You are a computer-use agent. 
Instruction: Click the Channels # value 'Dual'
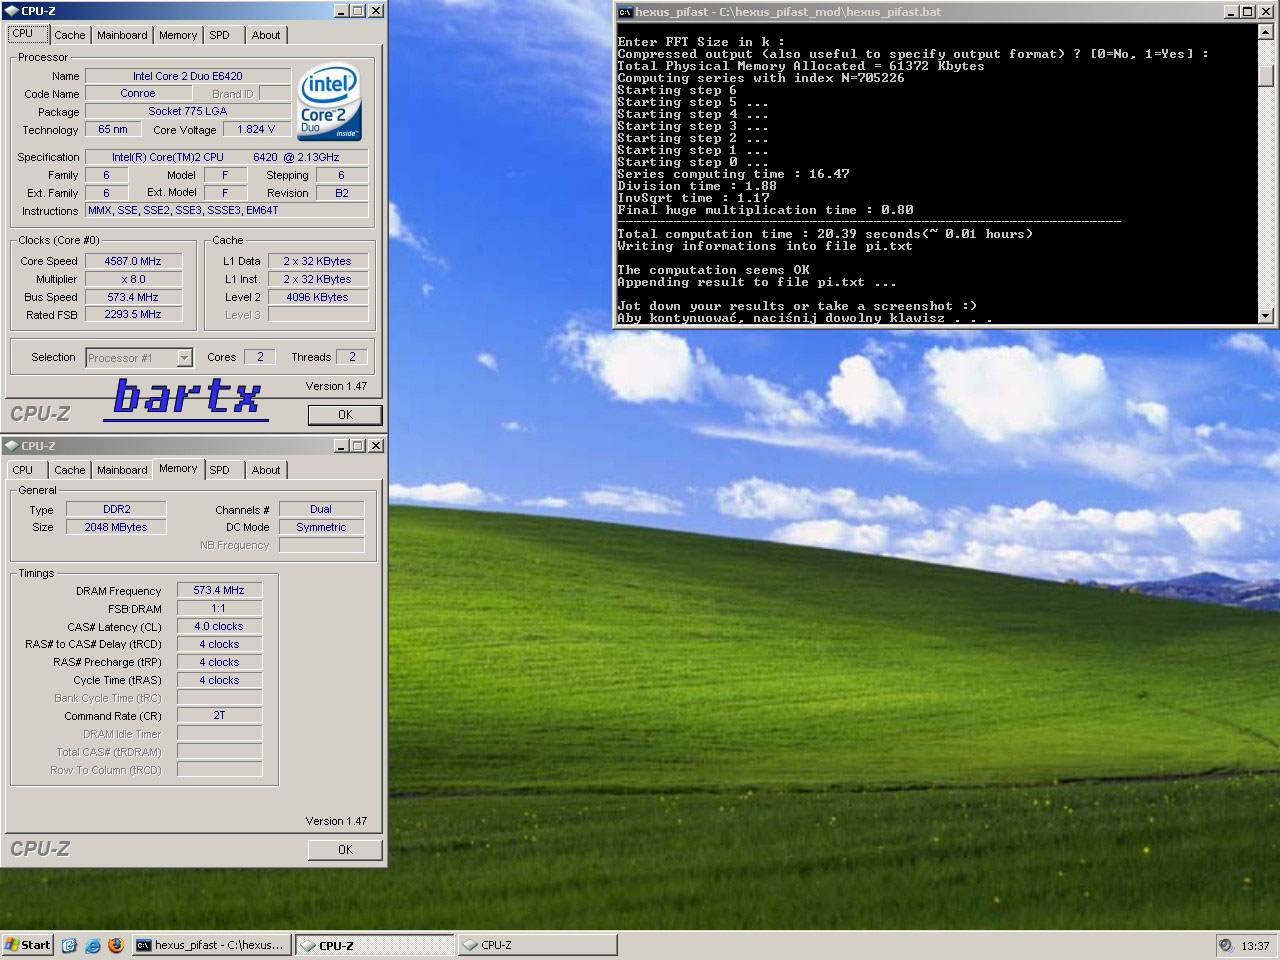pyautogui.click(x=321, y=509)
